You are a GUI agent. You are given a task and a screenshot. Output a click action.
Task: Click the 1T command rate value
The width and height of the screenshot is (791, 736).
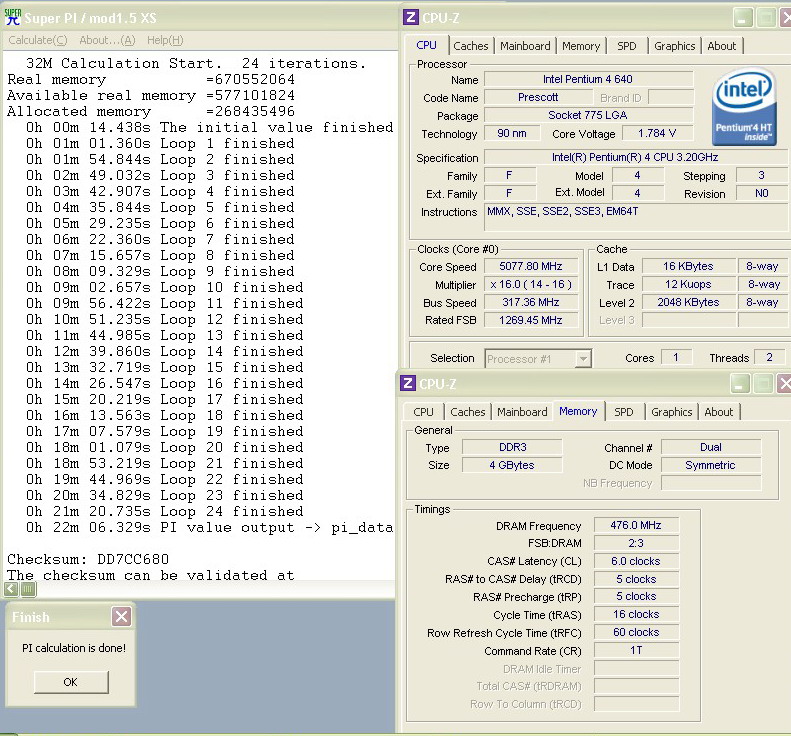tap(636, 650)
